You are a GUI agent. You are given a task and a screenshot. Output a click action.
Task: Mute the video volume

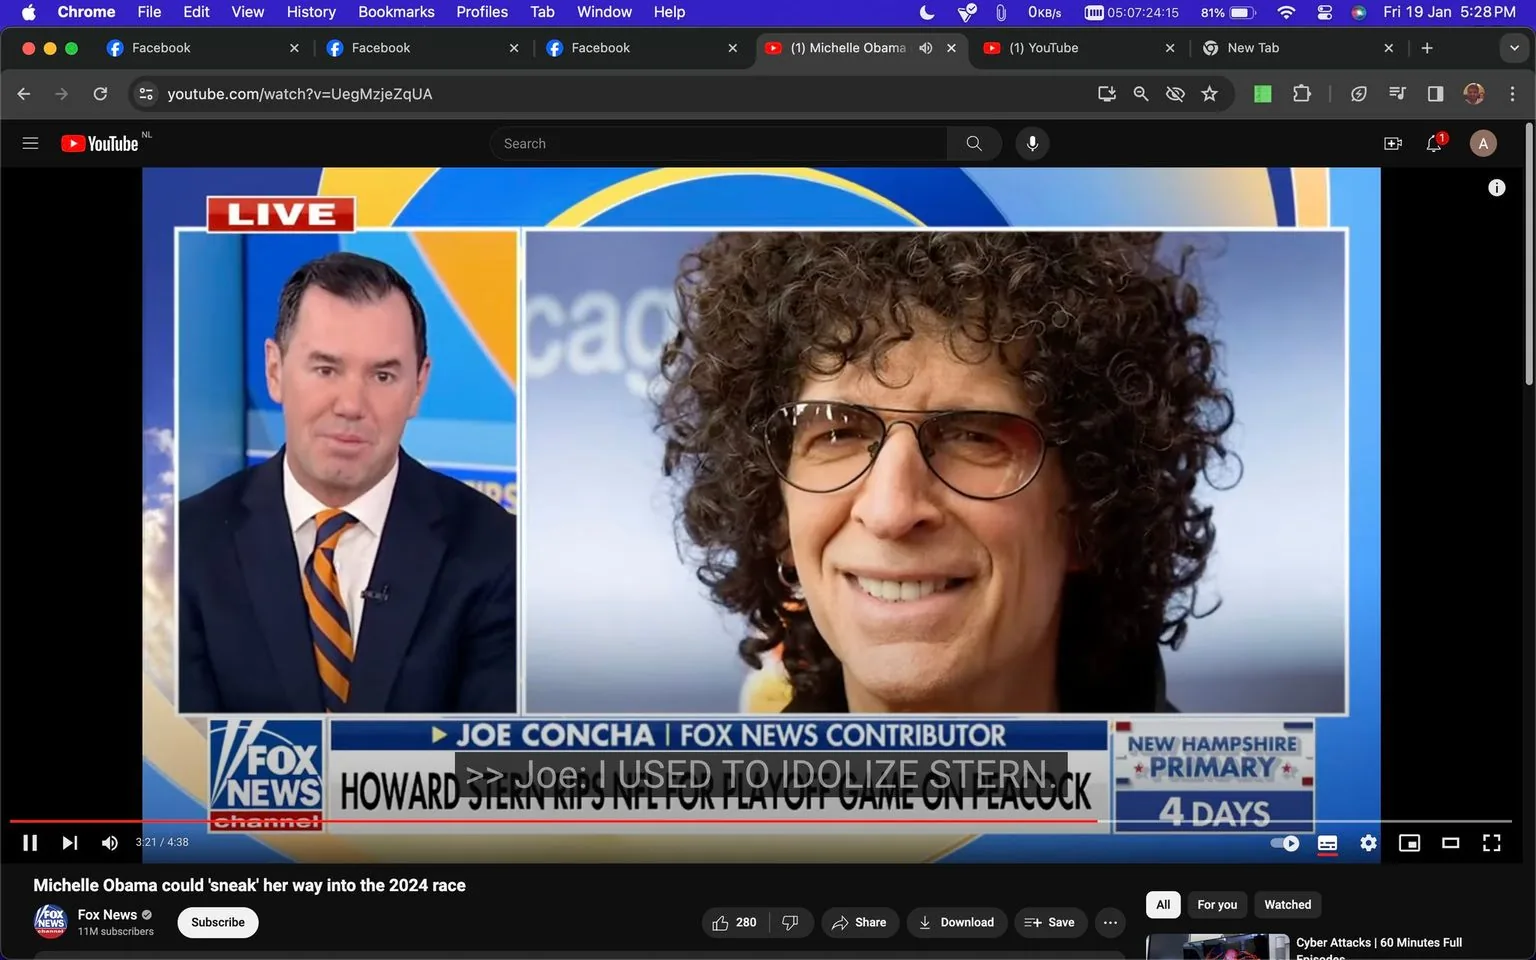point(109,843)
